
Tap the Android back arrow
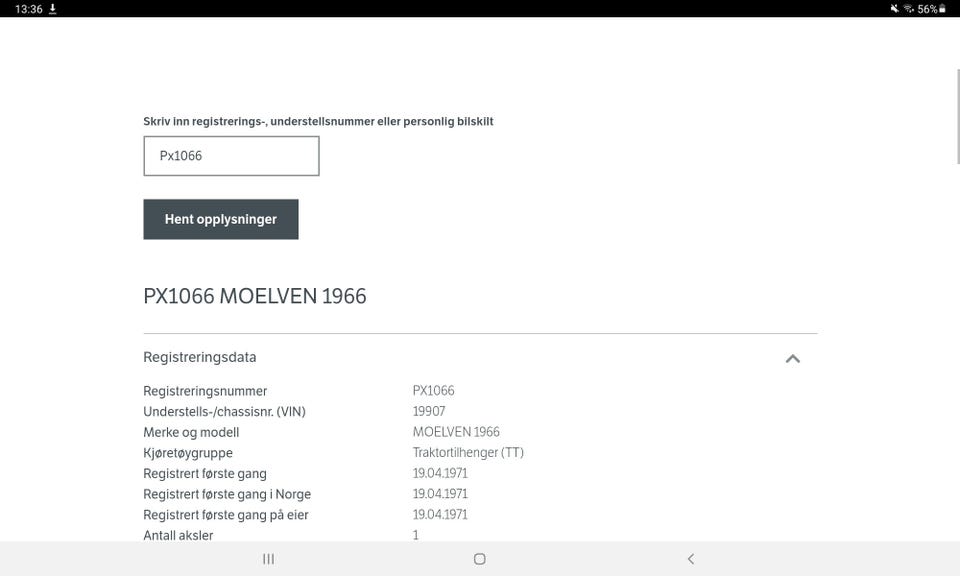coord(691,559)
